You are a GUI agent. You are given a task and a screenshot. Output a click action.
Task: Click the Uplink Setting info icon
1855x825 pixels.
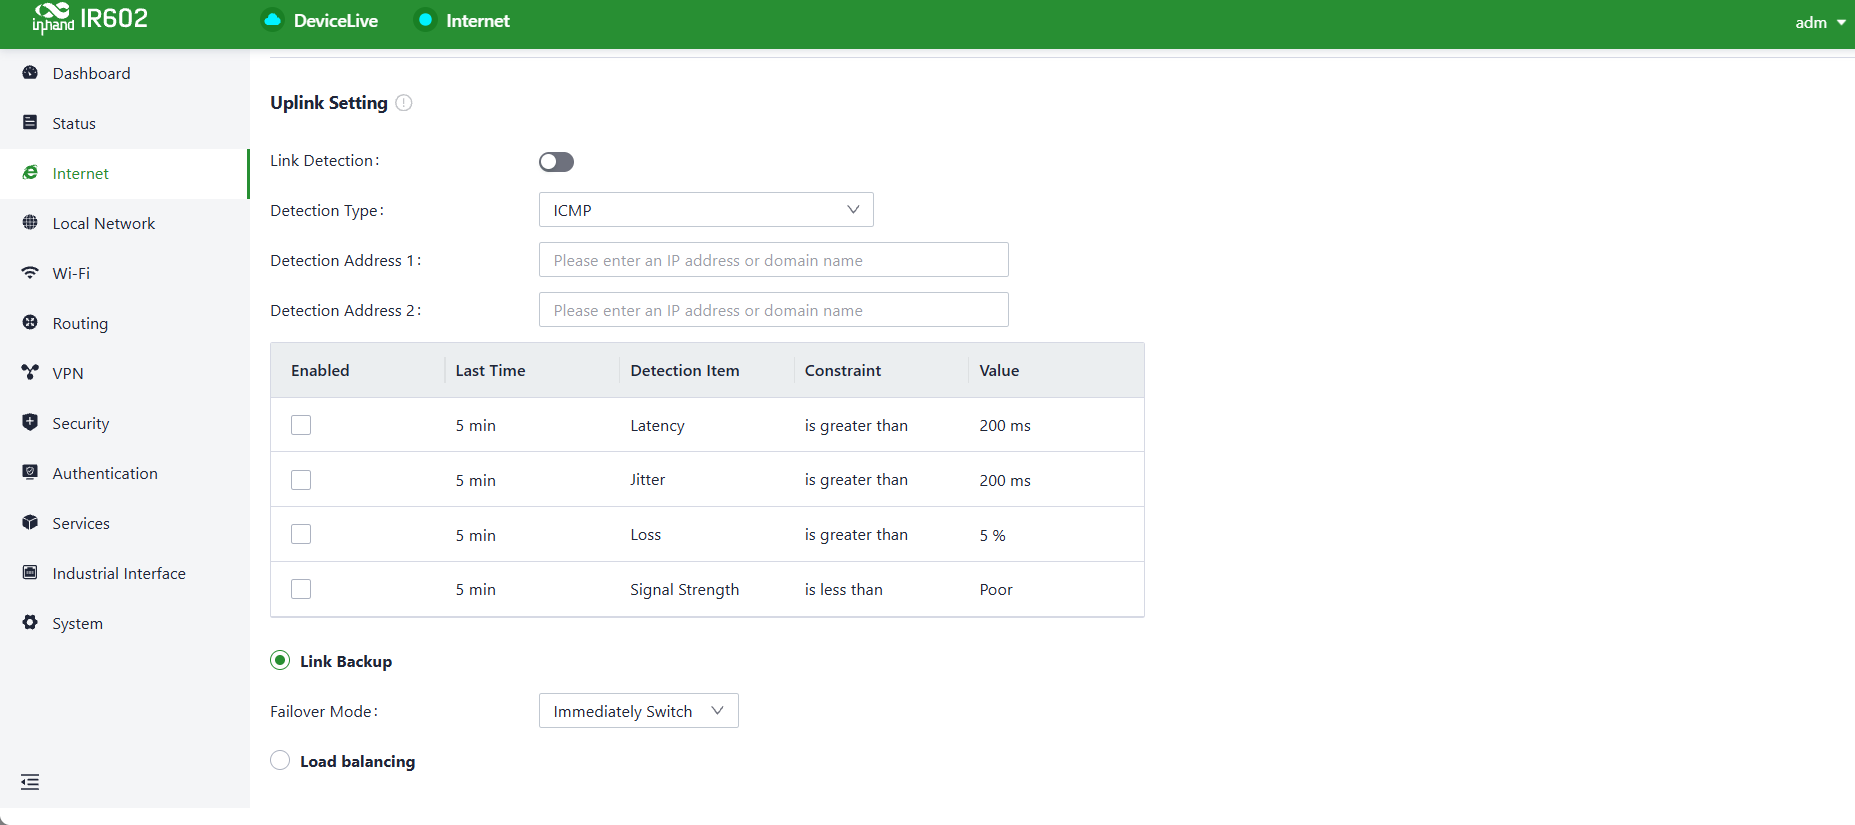pyautogui.click(x=404, y=103)
